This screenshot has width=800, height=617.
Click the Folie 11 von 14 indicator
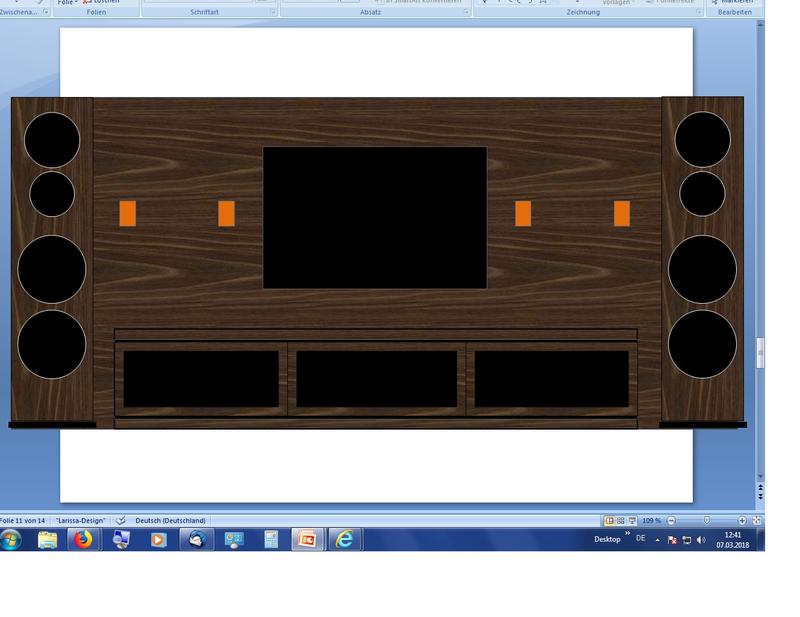point(22,521)
